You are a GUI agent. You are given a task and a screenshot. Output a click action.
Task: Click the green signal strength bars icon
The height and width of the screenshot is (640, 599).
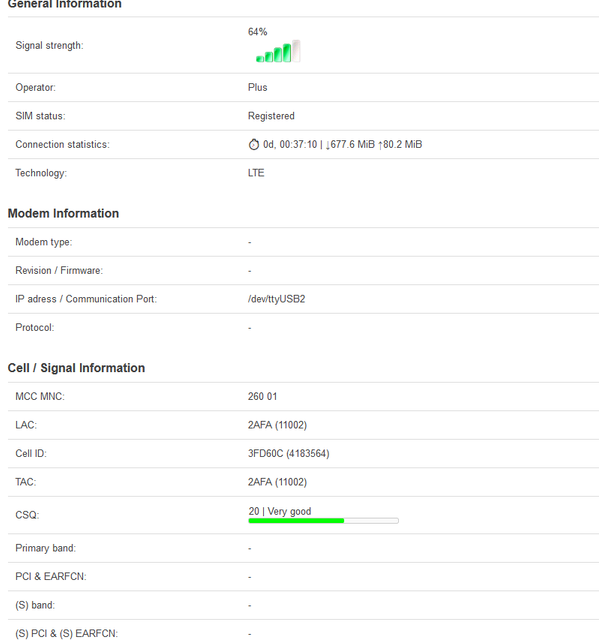278,51
